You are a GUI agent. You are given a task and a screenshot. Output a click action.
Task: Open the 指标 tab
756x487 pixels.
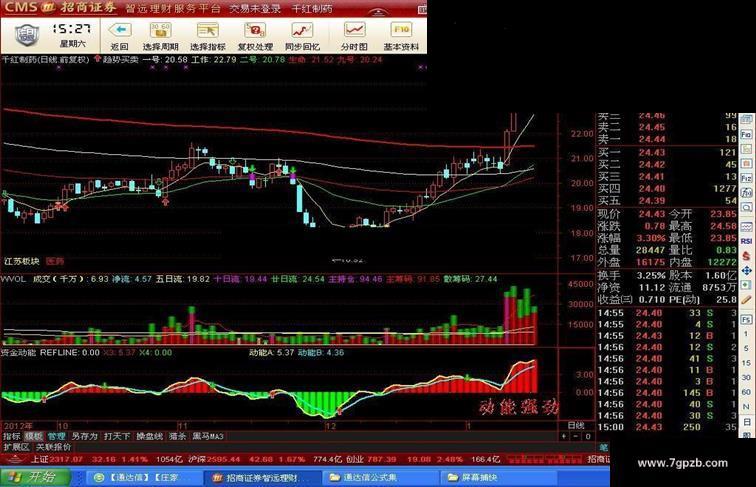pyautogui.click(x=11, y=436)
